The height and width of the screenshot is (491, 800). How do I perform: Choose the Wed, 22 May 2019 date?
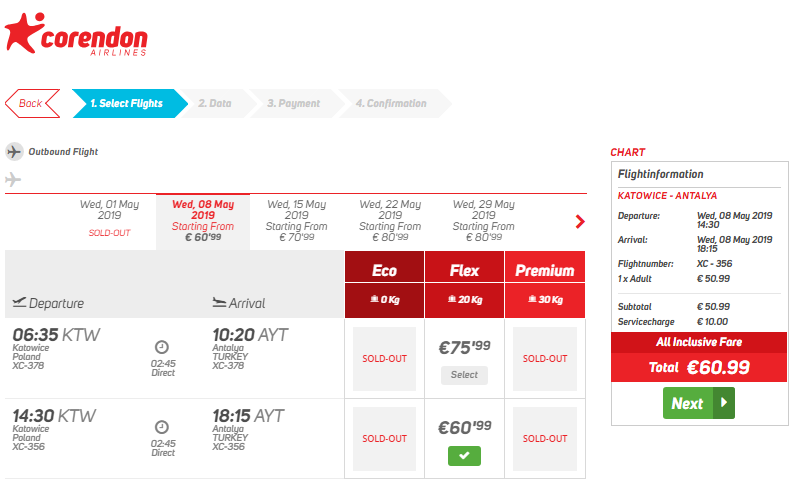pyautogui.click(x=390, y=220)
